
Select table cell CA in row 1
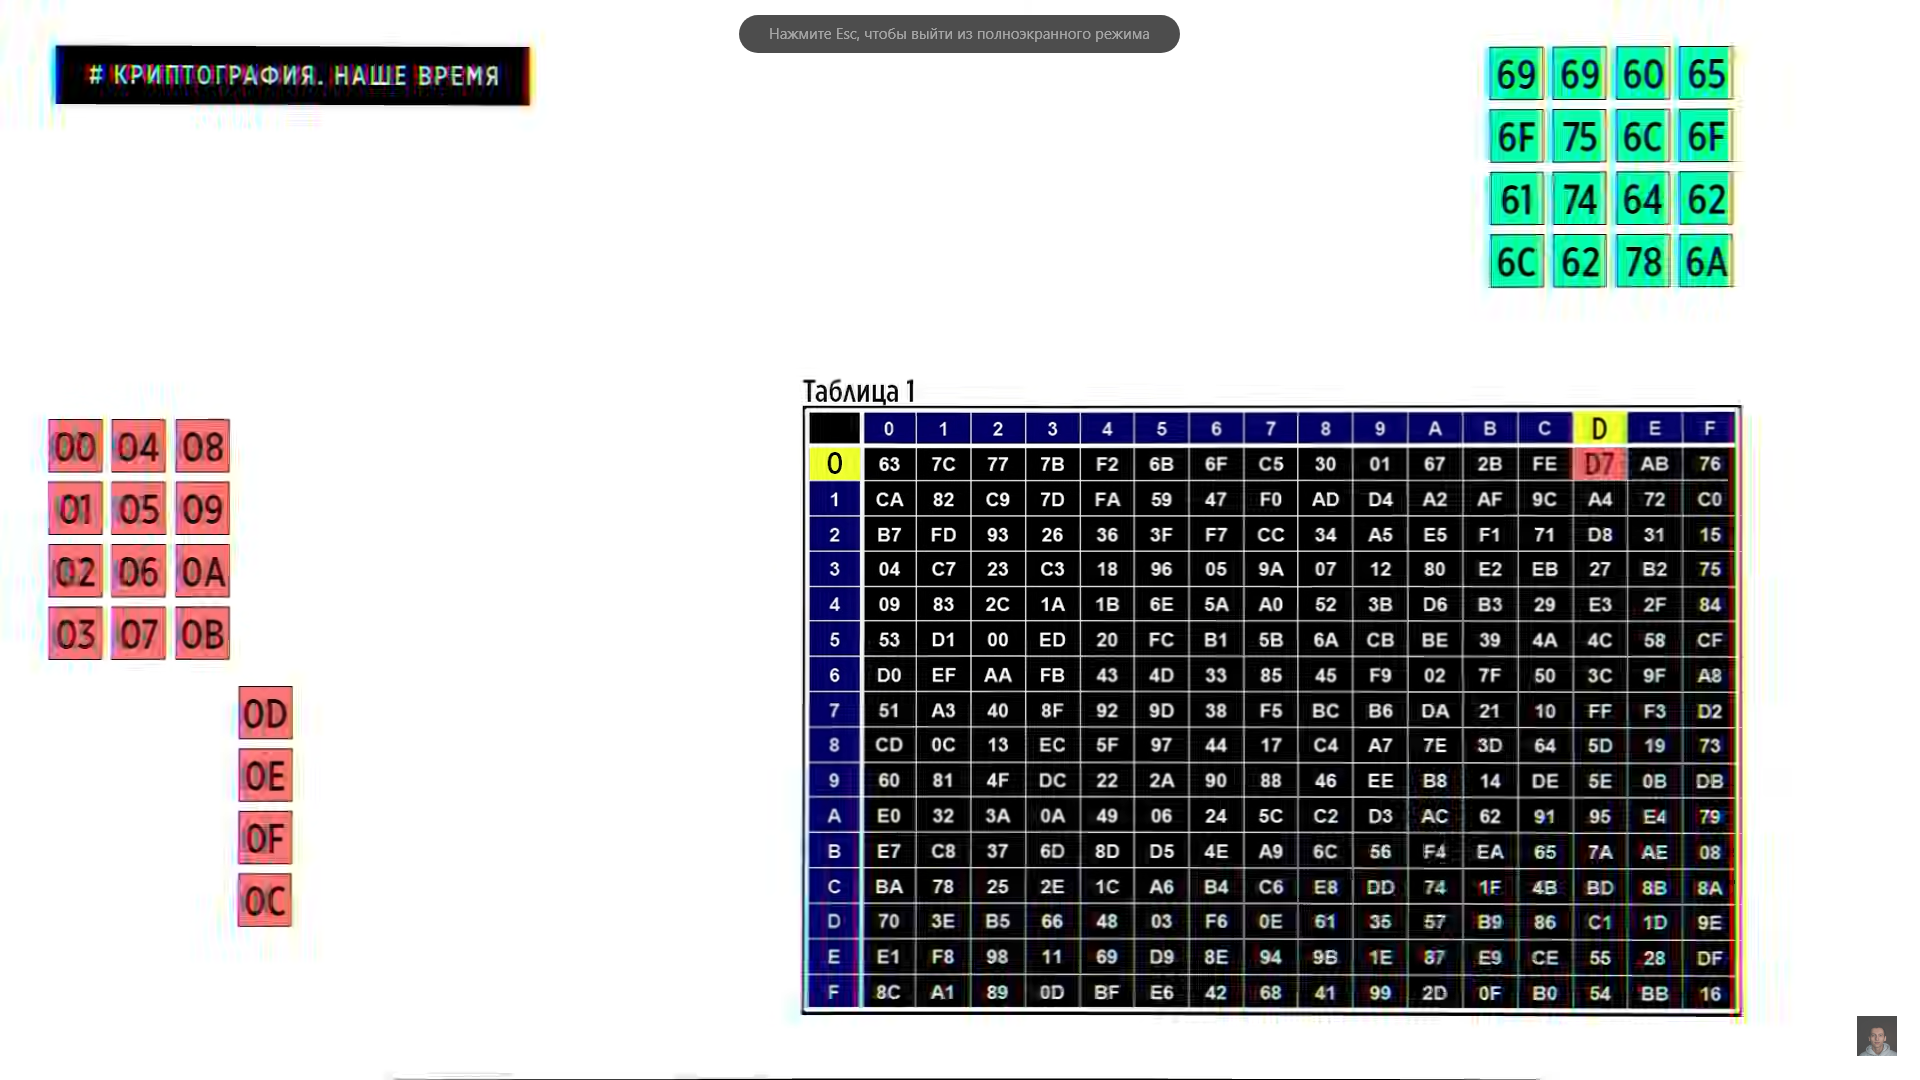[889, 499]
